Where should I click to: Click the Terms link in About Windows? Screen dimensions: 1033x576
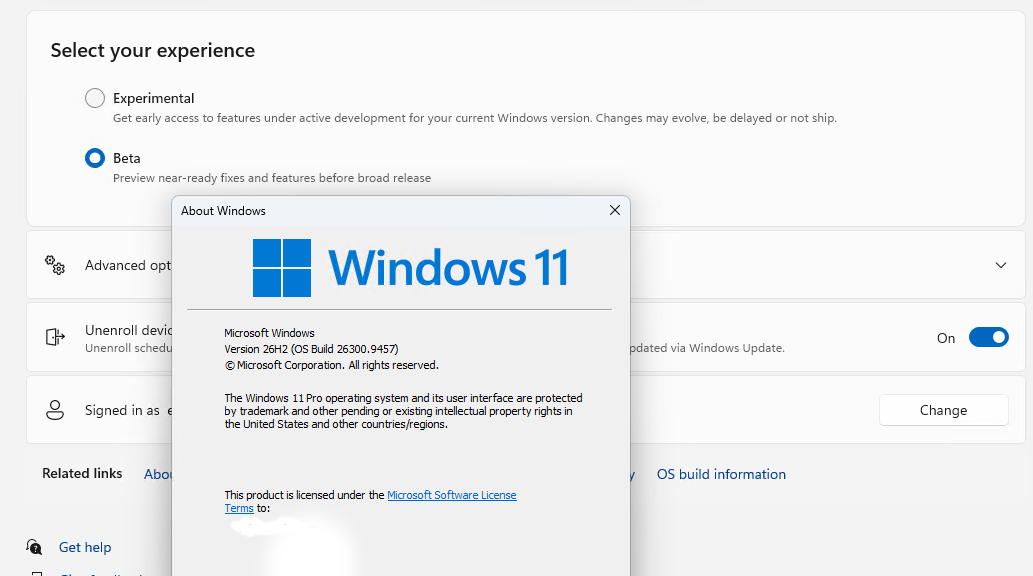click(x=238, y=508)
